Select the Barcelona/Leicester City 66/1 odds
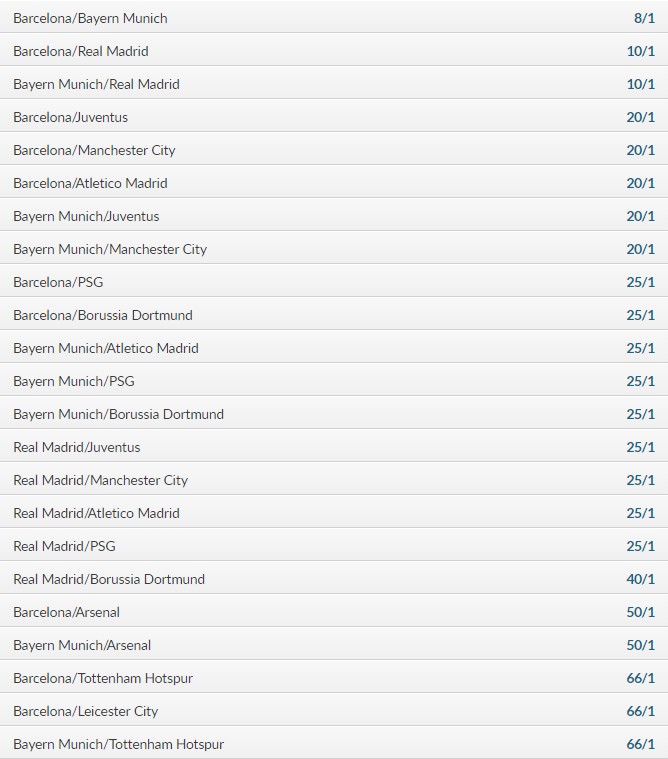Screen dimensions: 668x759 tap(640, 711)
